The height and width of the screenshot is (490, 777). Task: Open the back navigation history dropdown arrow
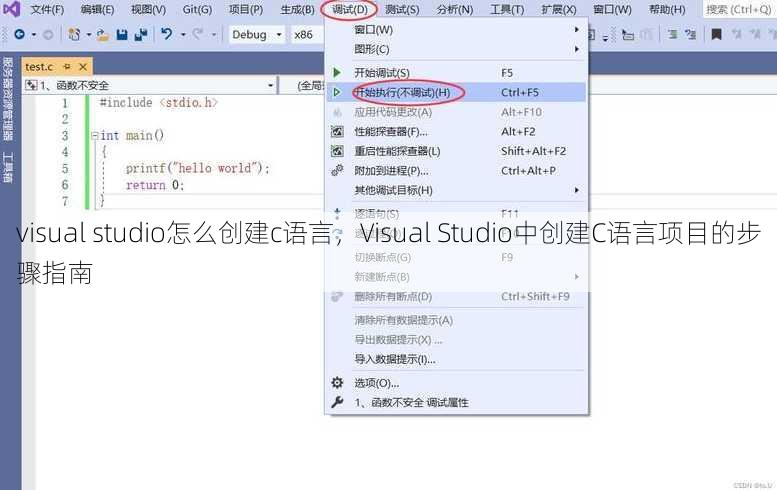point(34,35)
